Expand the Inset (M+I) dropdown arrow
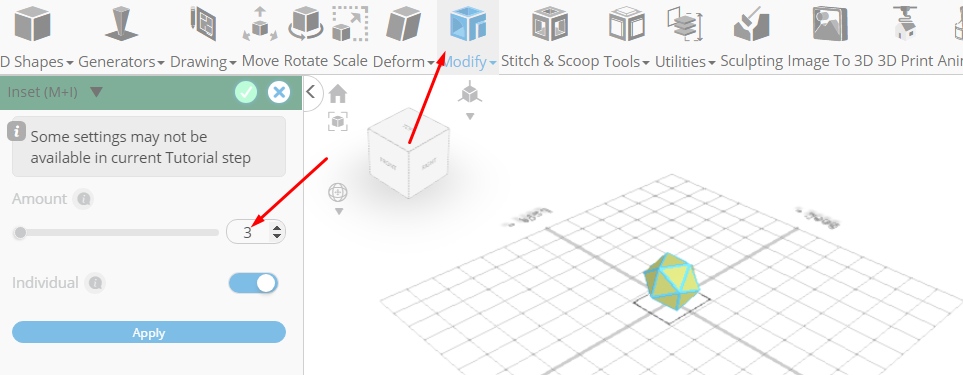963x375 pixels. [x=96, y=93]
